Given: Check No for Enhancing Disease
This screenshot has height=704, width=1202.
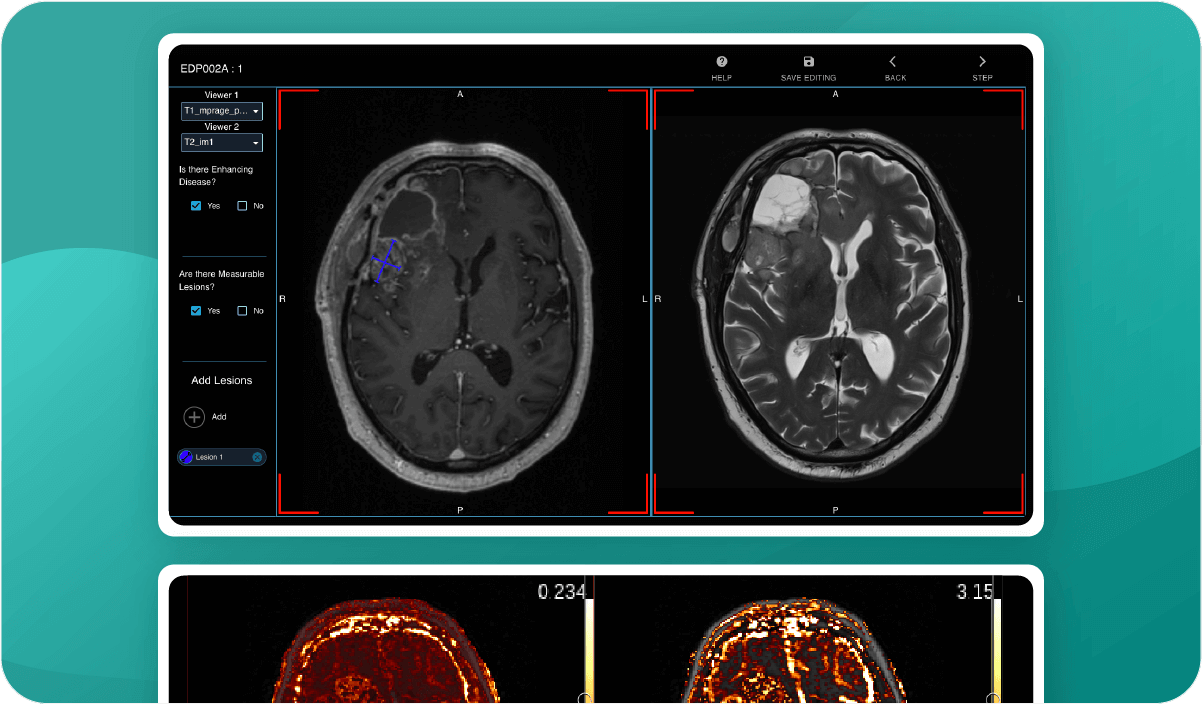Looking at the screenshot, I should tap(242, 206).
